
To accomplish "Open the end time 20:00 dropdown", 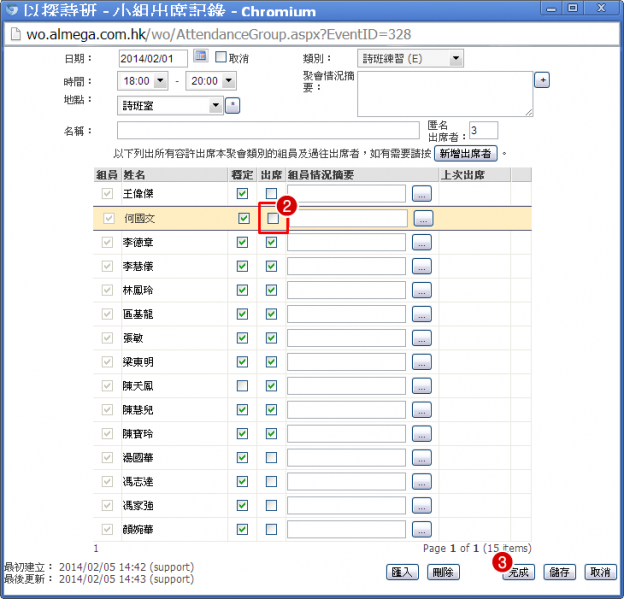I will pyautogui.click(x=211, y=81).
